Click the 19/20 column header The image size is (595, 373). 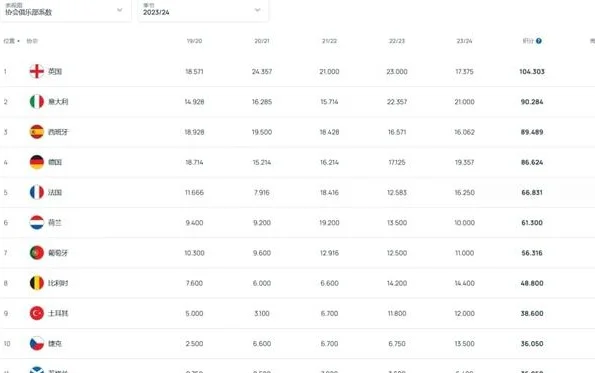point(194,41)
